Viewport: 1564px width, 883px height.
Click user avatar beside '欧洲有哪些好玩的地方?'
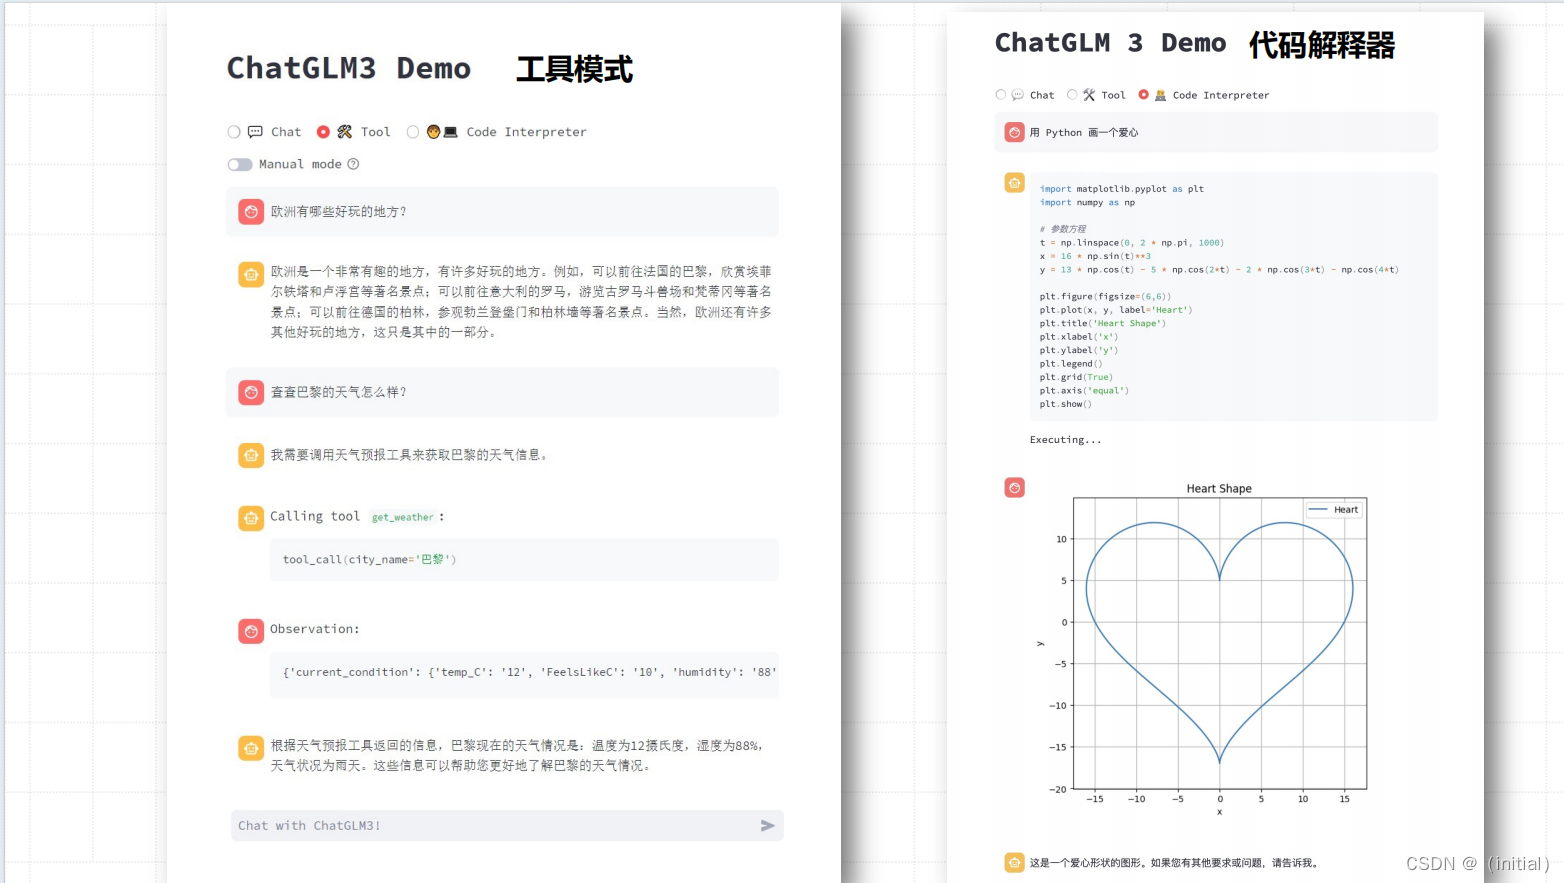click(x=251, y=212)
